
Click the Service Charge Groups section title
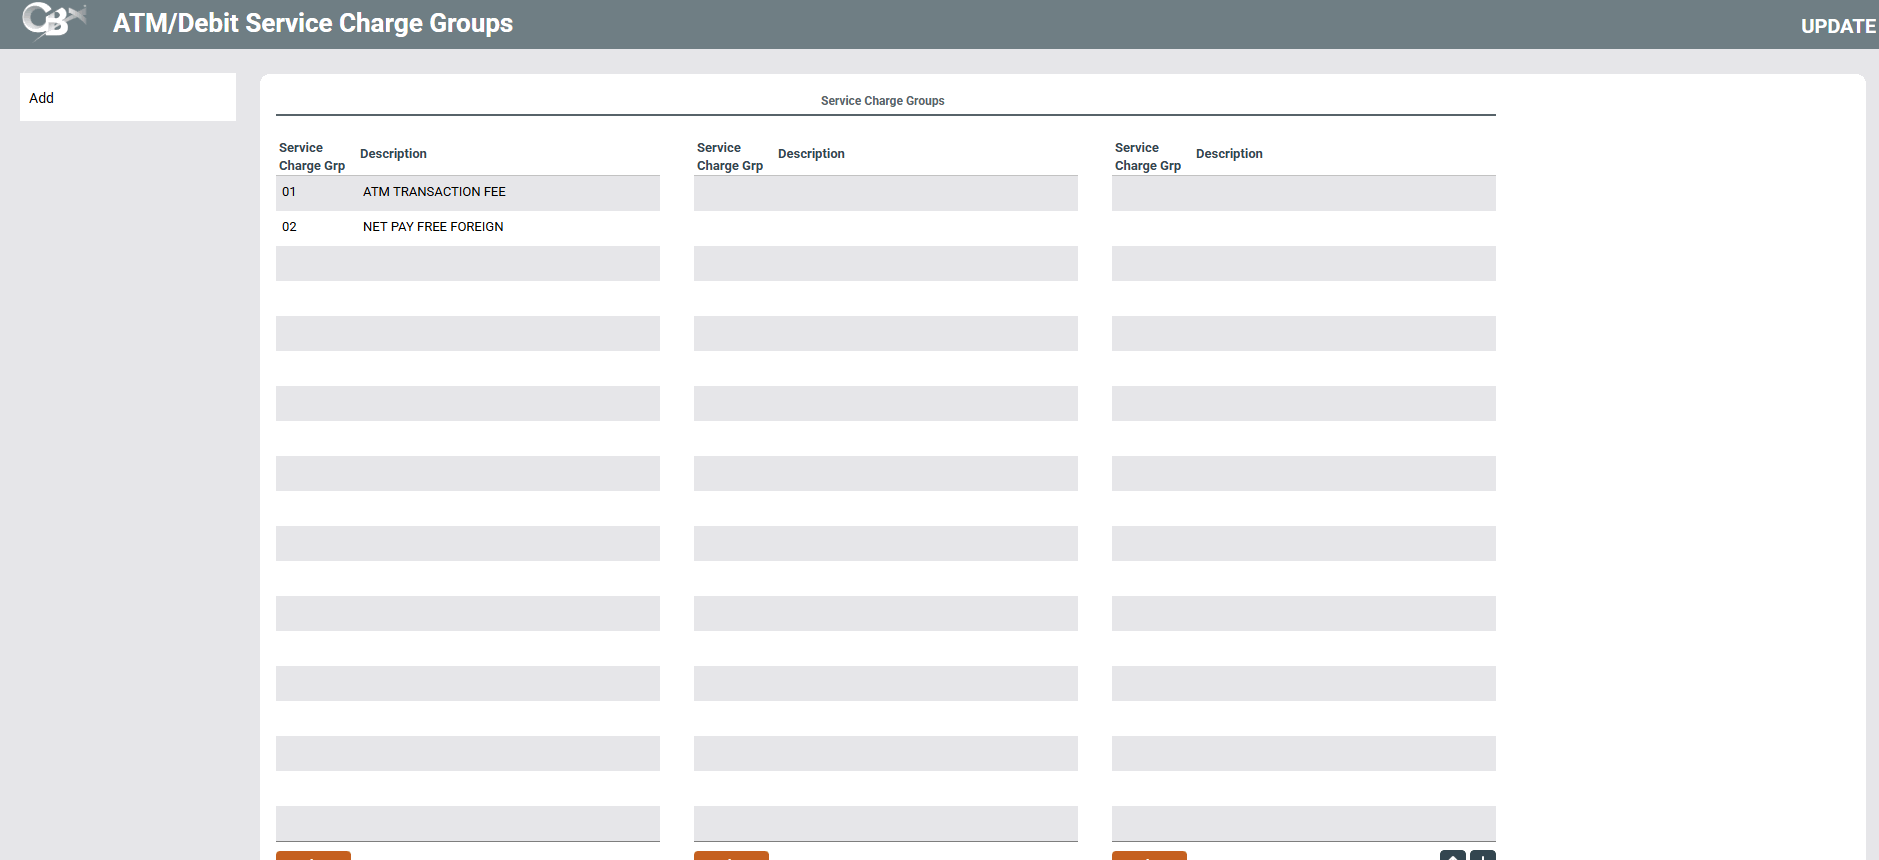click(x=882, y=101)
